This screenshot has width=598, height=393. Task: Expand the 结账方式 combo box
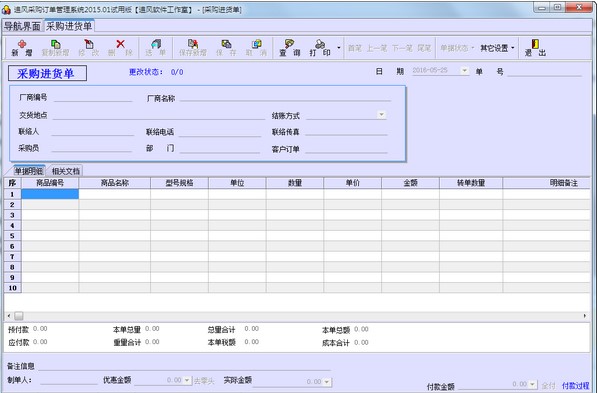[x=381, y=115]
